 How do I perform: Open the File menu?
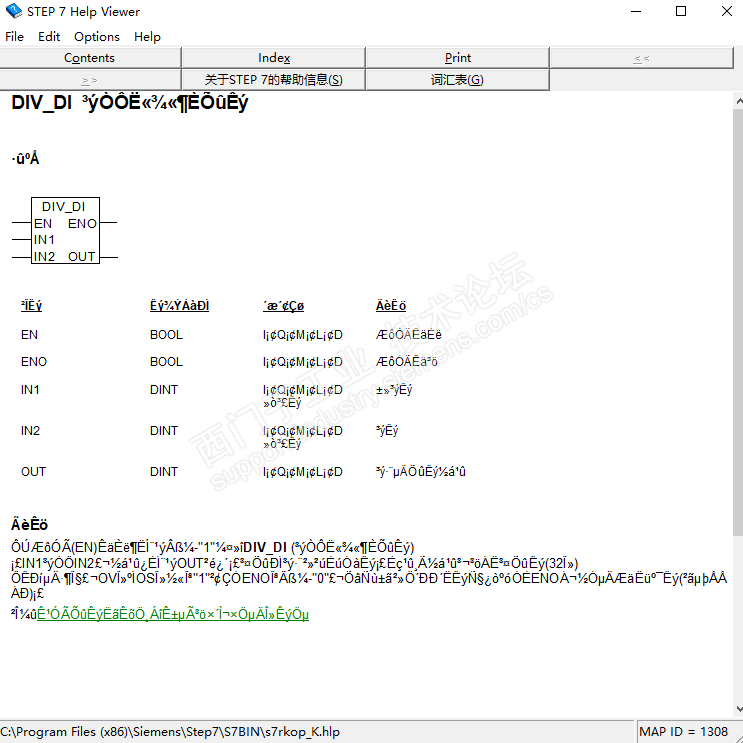(14, 36)
